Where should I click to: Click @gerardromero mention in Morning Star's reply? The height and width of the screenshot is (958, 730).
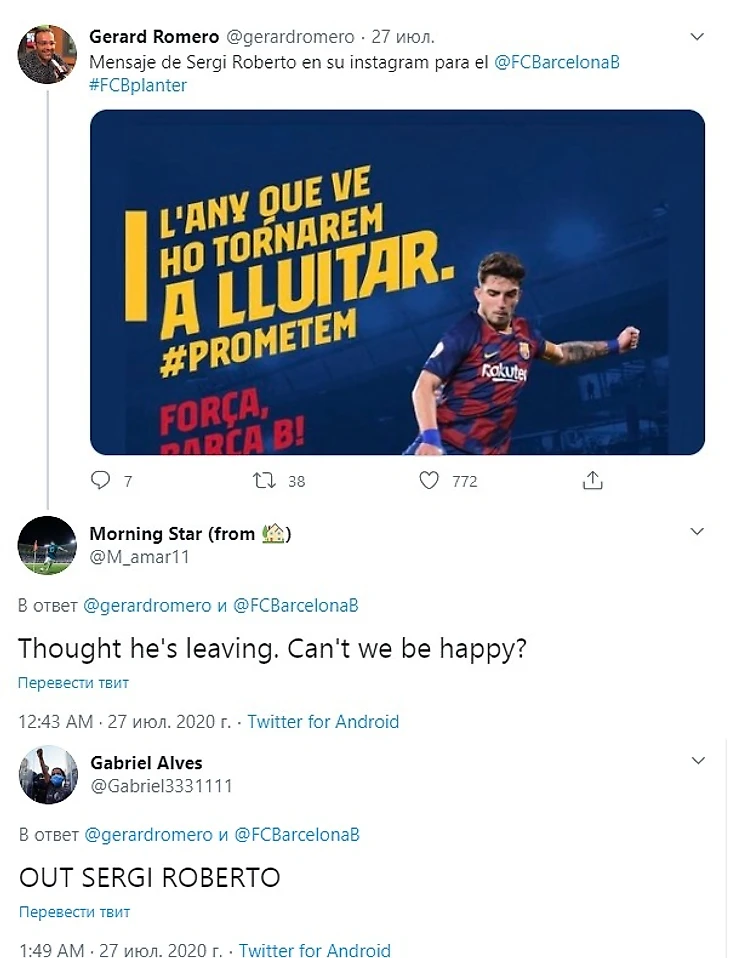[x=147, y=605]
